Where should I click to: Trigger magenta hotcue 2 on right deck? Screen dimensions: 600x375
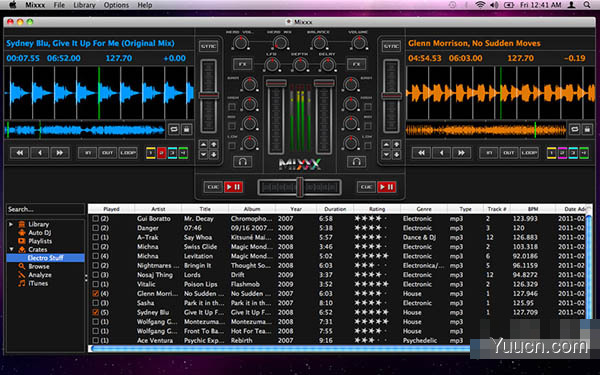pos(562,153)
